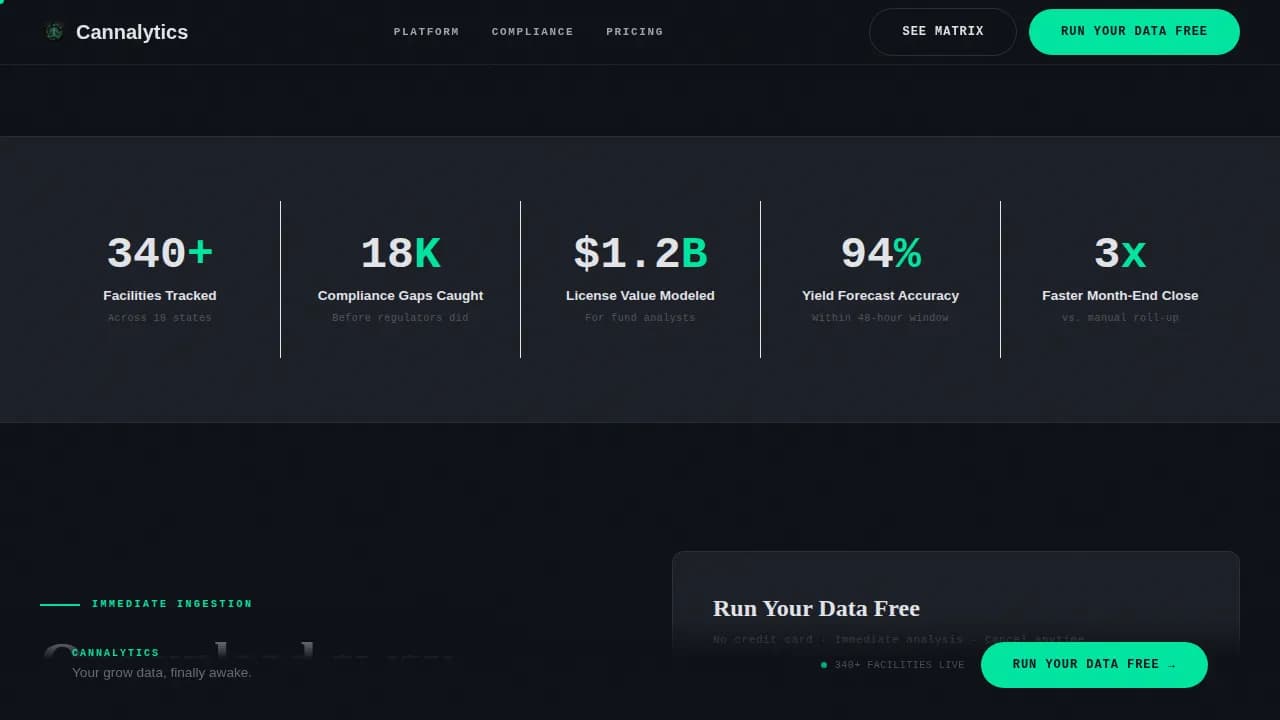Select the Faster Month-End Close label
The width and height of the screenshot is (1280, 720).
1120,296
